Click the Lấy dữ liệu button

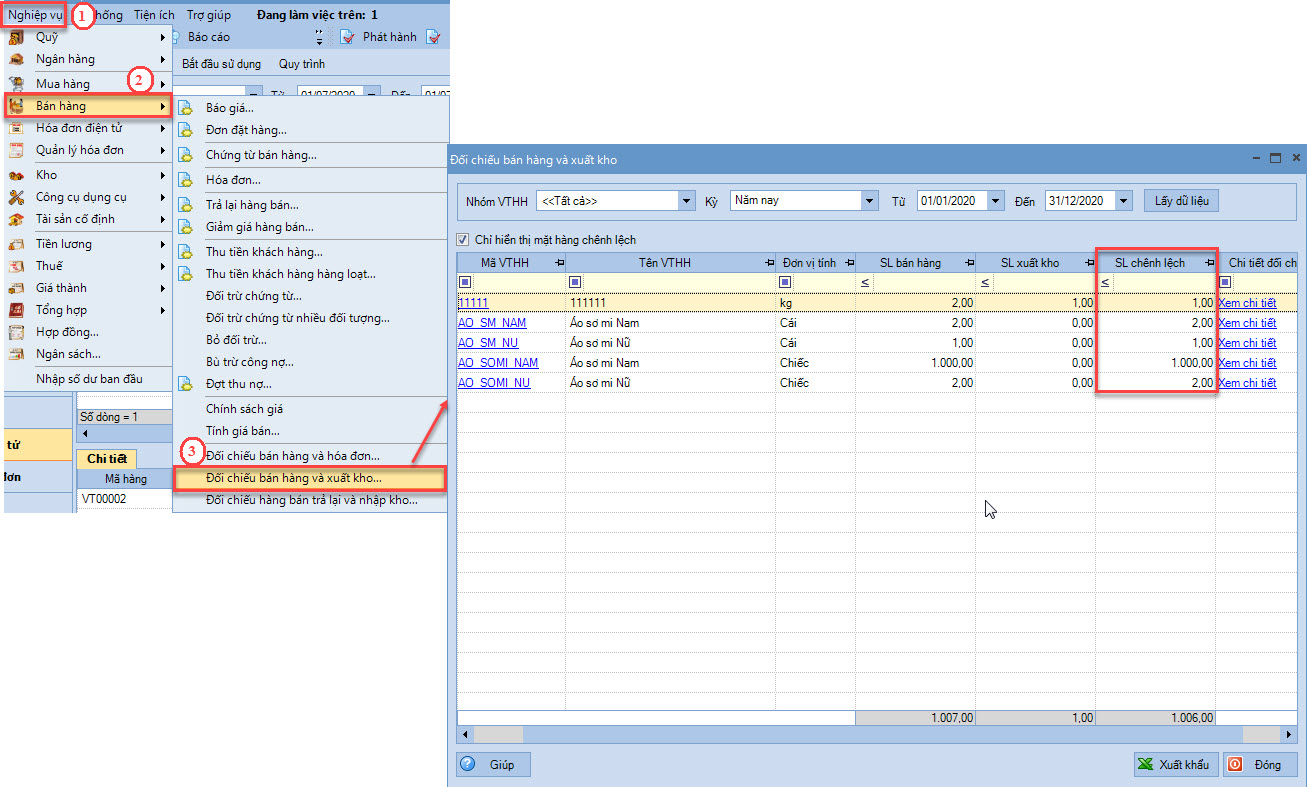(1181, 201)
